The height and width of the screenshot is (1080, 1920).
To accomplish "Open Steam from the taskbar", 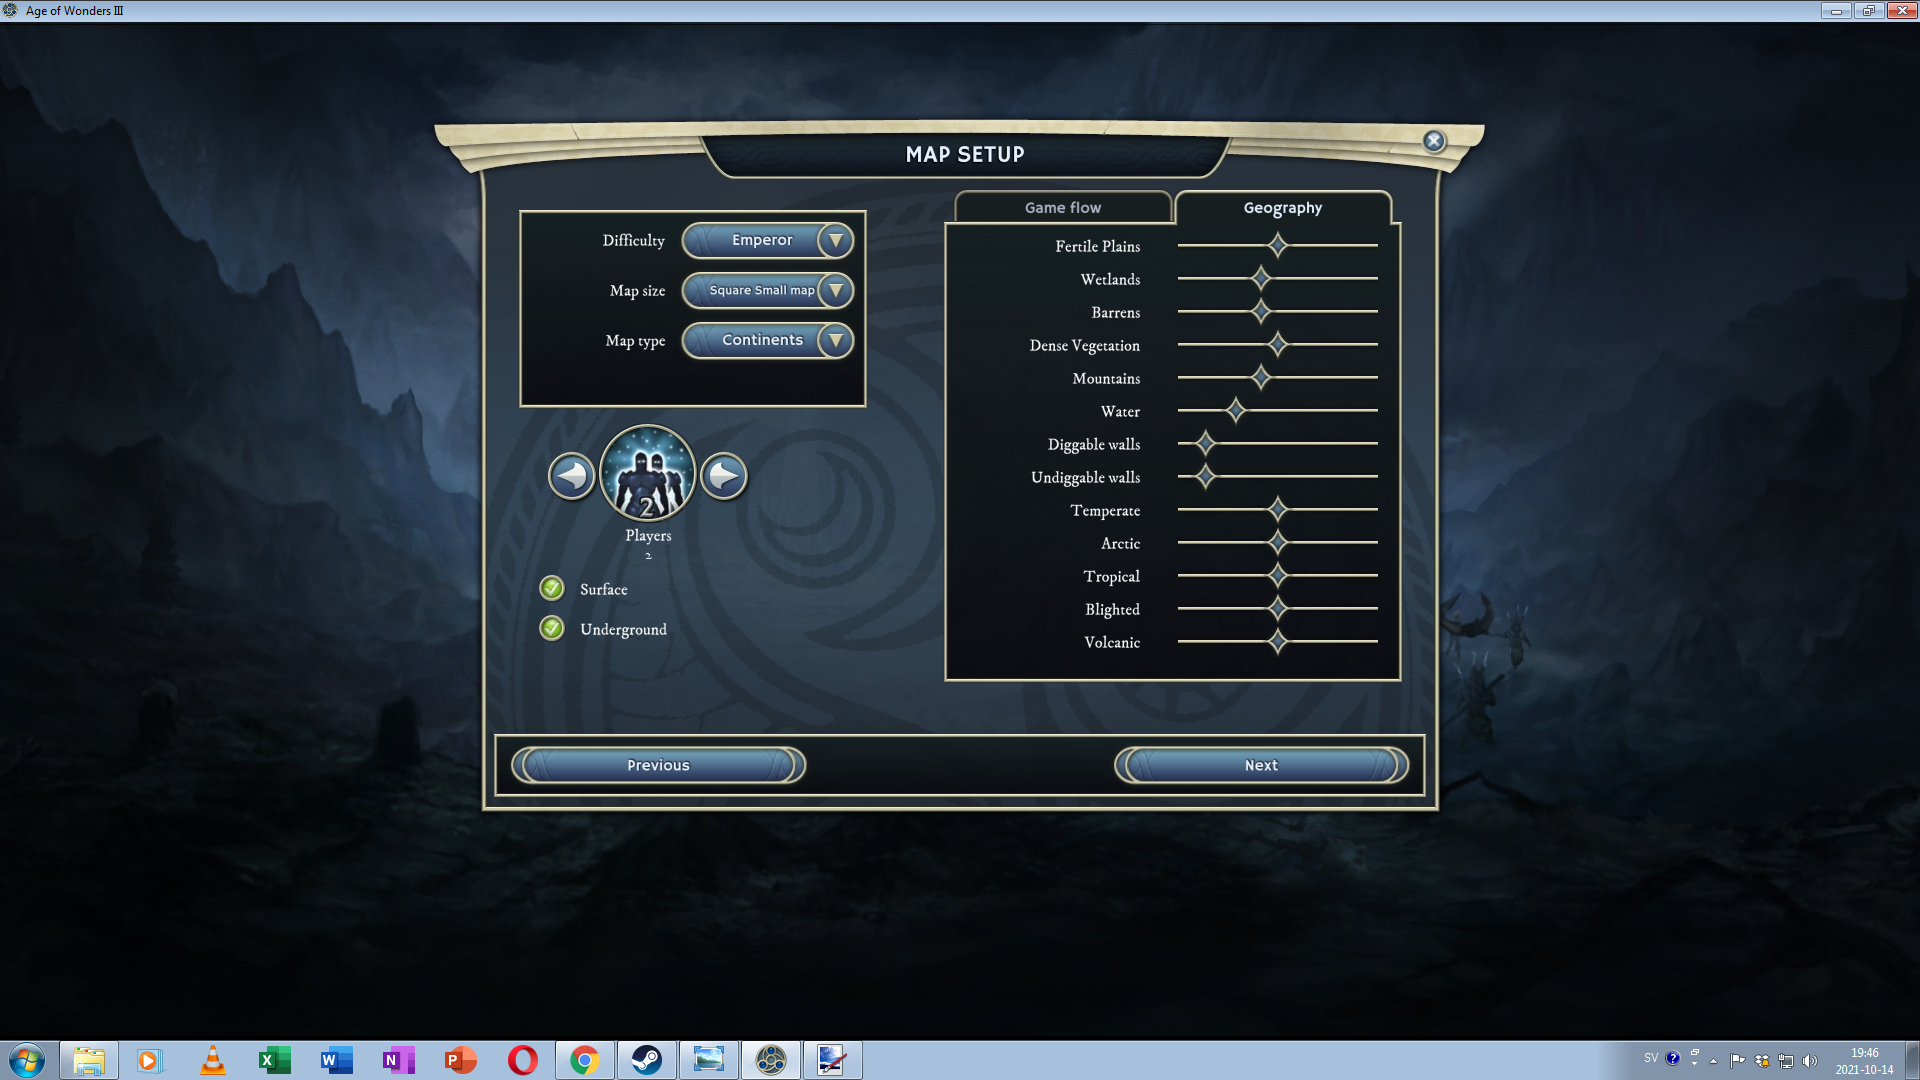I will (x=646, y=1060).
